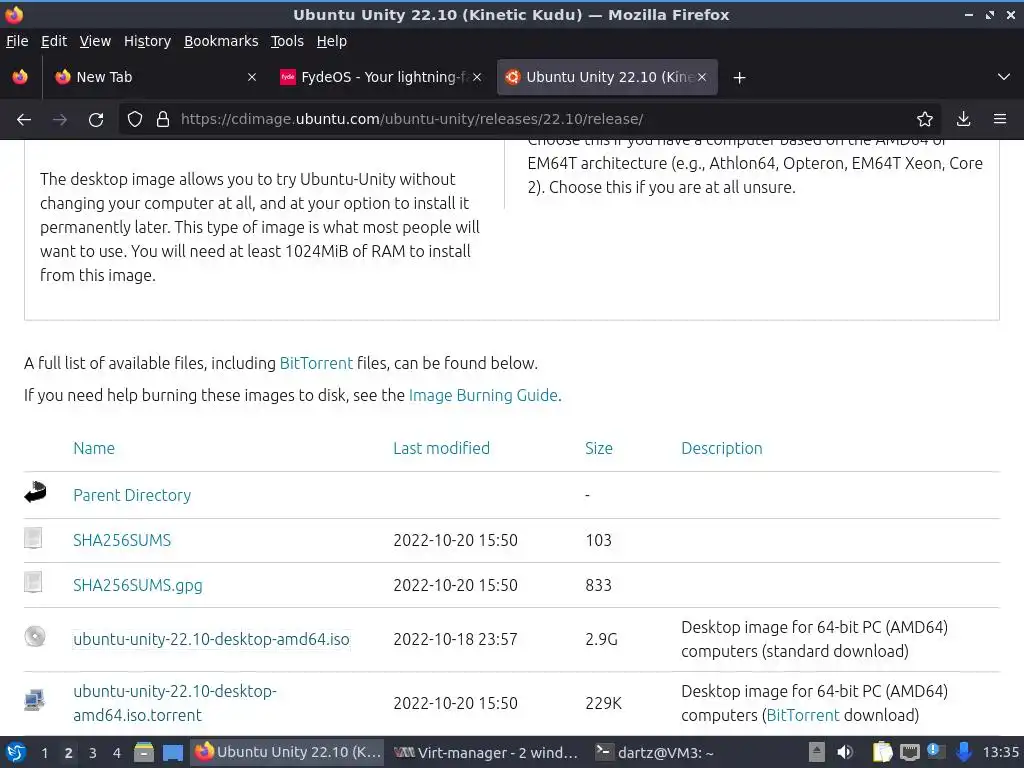This screenshot has height=768, width=1024.
Task: Switch to workspace 2
Action: click(x=69, y=753)
